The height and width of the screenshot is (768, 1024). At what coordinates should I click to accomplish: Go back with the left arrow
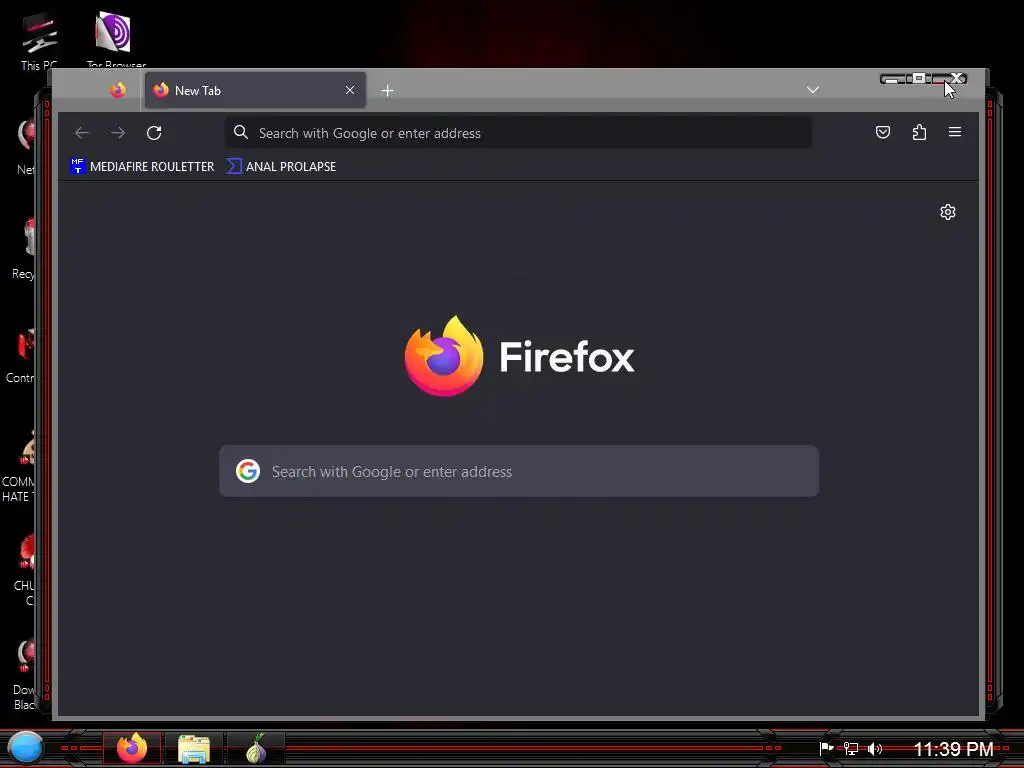(82, 133)
